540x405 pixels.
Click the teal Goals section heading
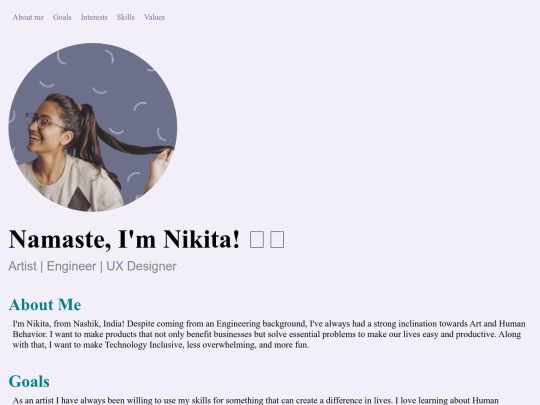29,382
